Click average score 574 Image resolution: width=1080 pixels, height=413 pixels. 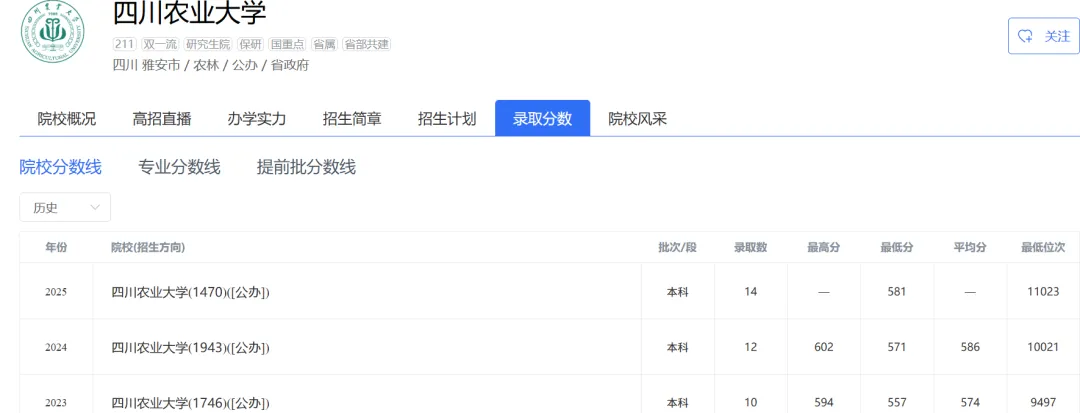point(970,403)
